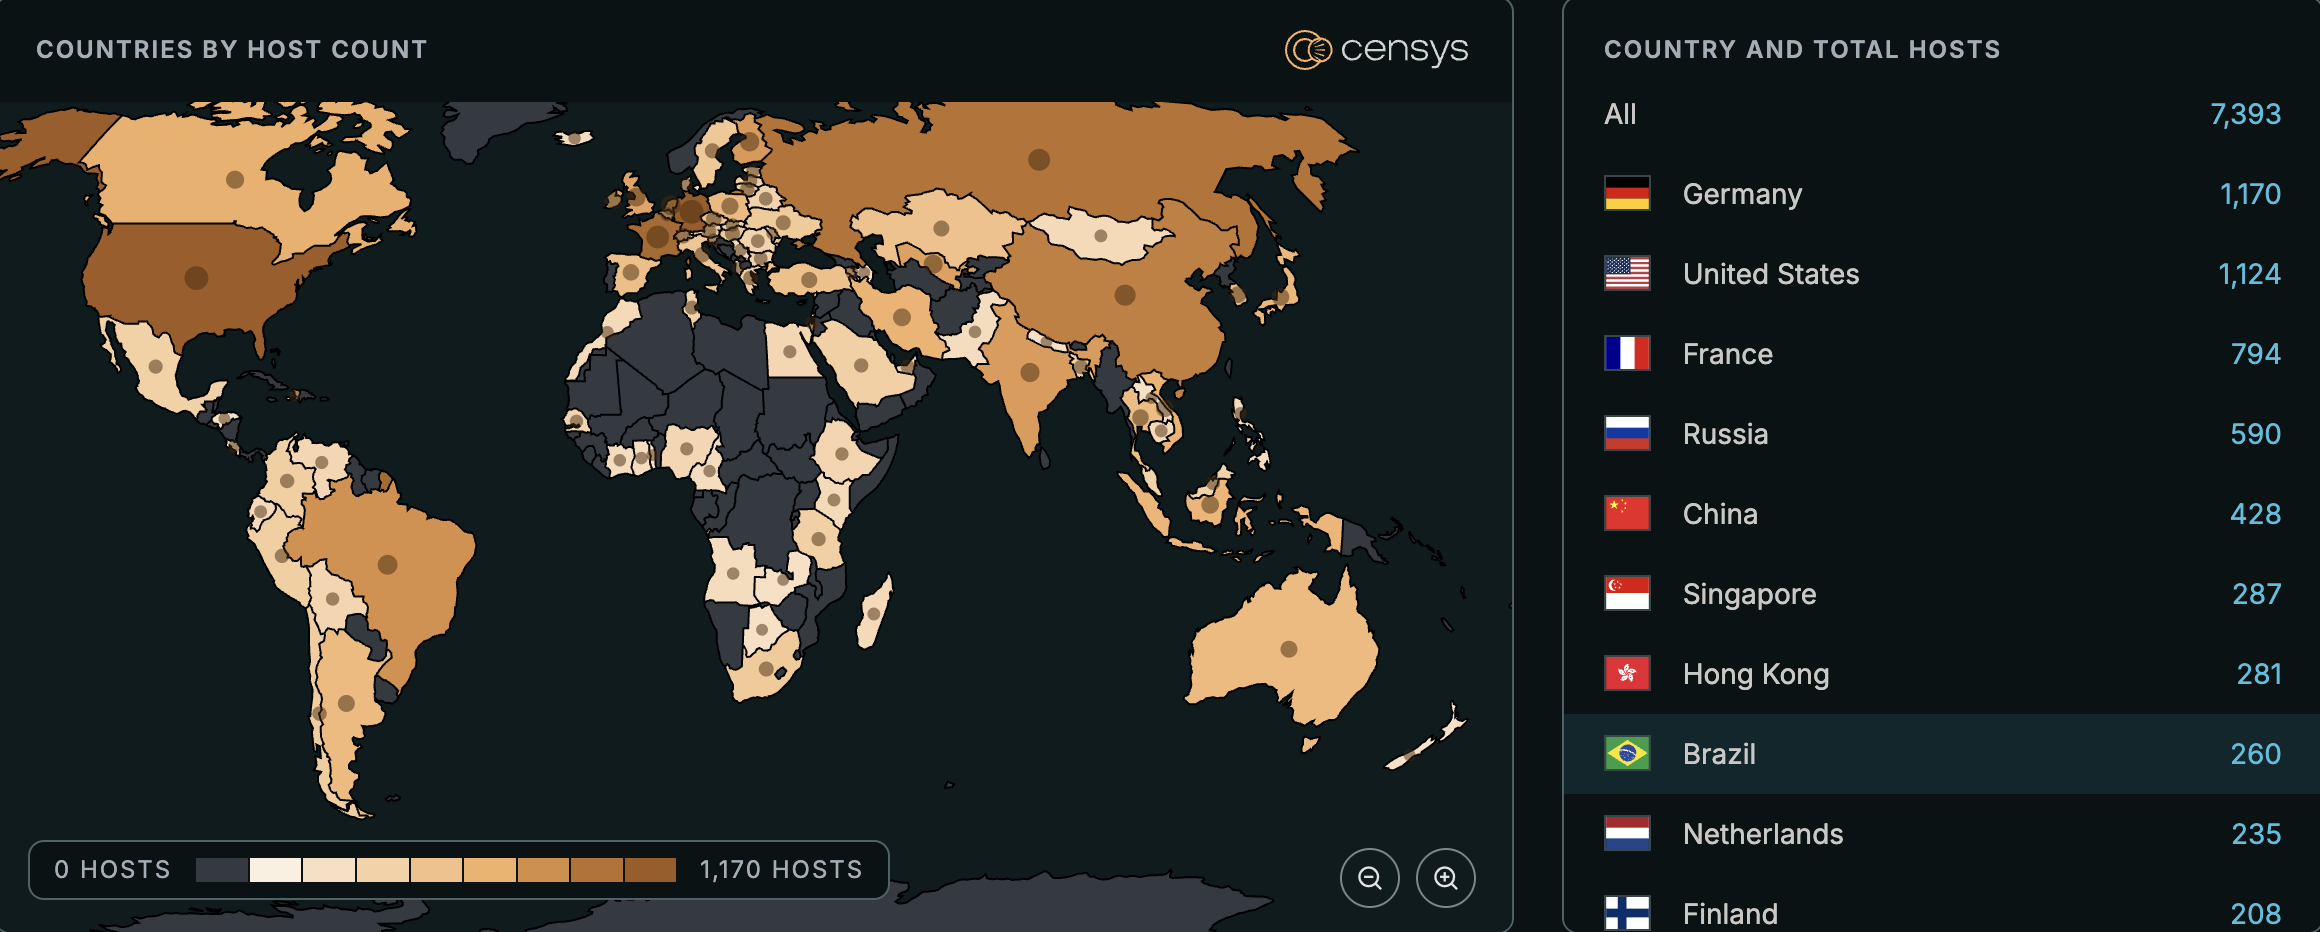Click the darkest brown legend swatch

[650, 870]
